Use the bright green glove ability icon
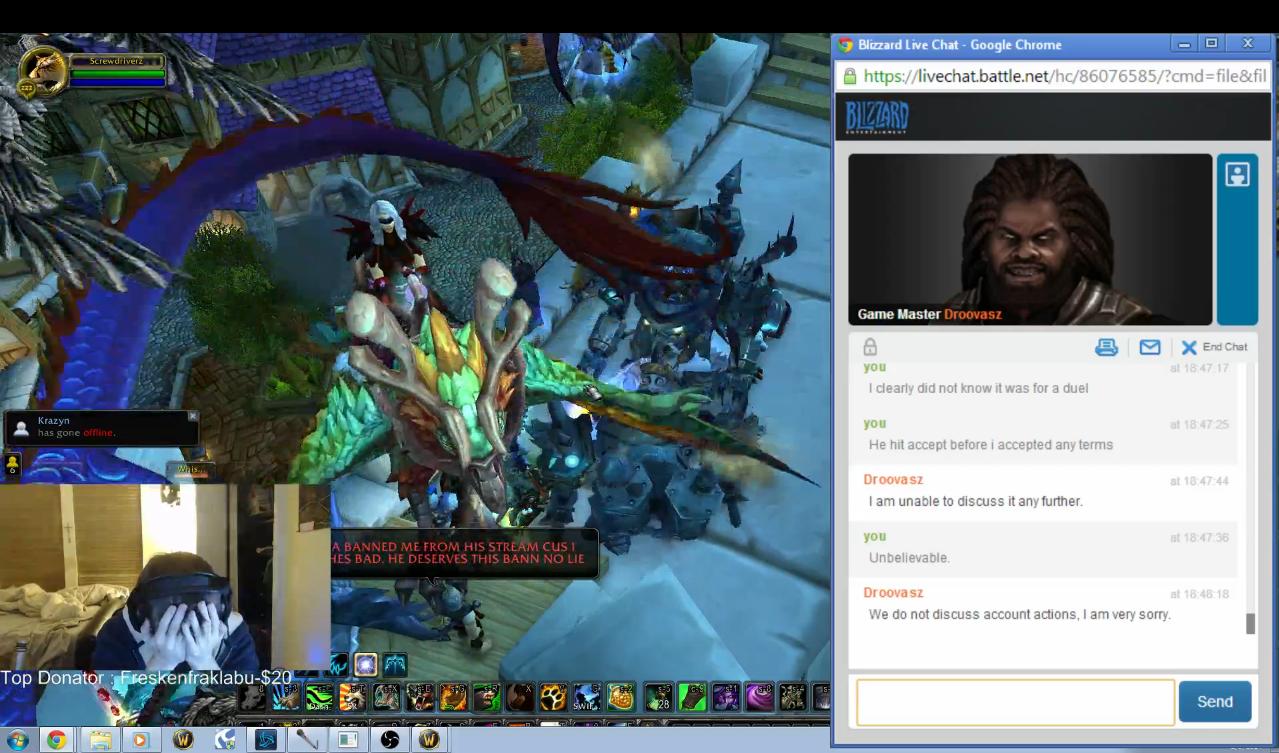This screenshot has width=1279, height=753. [x=692, y=697]
